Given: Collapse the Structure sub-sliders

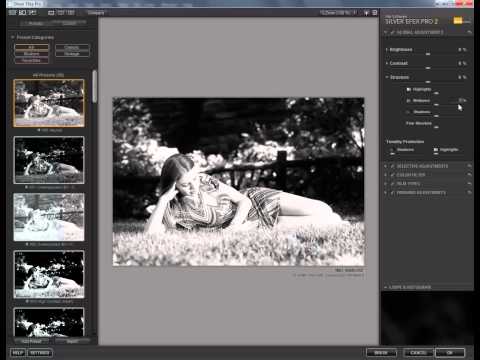Looking at the screenshot, I should point(387,77).
